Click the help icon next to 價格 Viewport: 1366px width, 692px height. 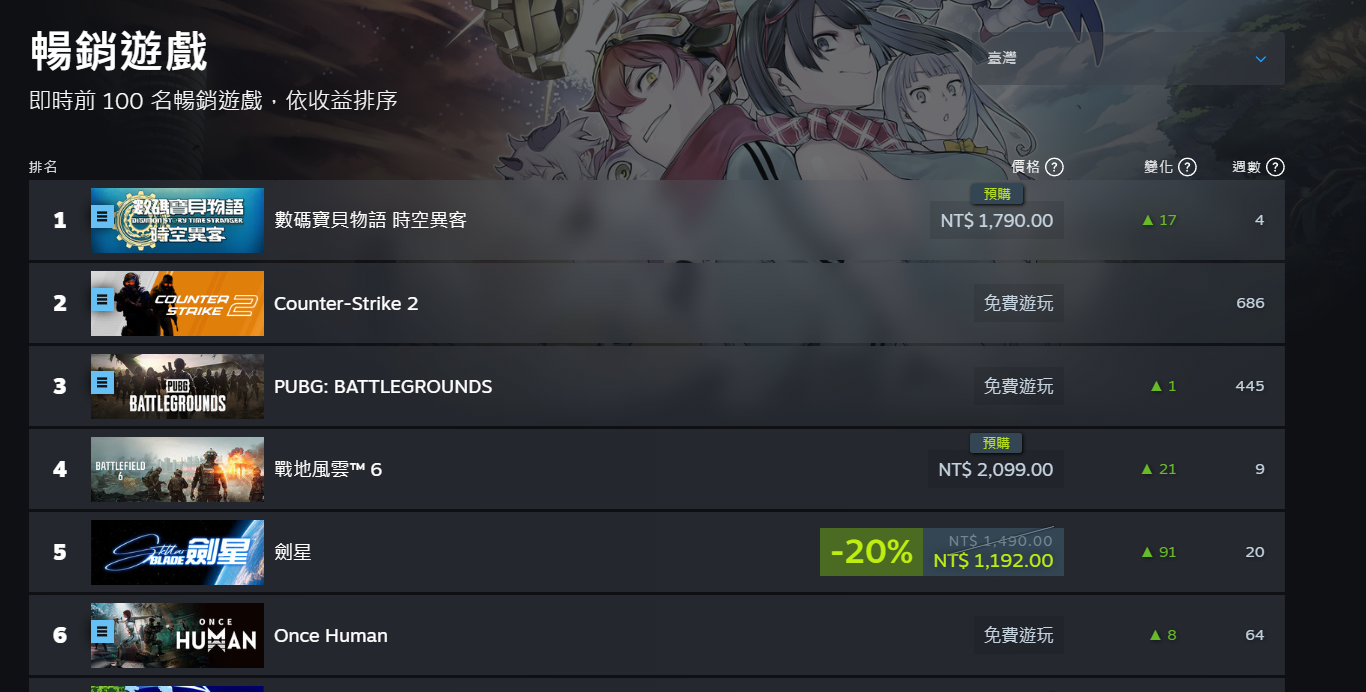click(x=1054, y=167)
